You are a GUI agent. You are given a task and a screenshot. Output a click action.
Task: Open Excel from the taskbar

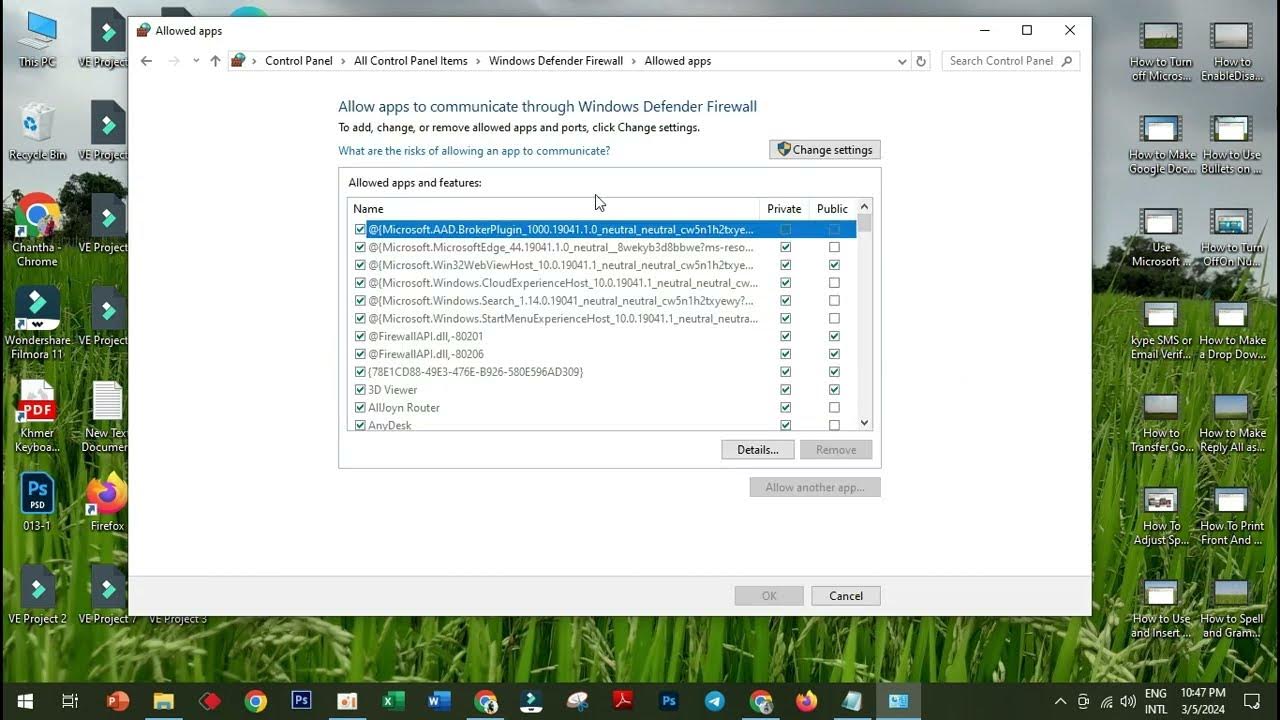[x=393, y=701]
